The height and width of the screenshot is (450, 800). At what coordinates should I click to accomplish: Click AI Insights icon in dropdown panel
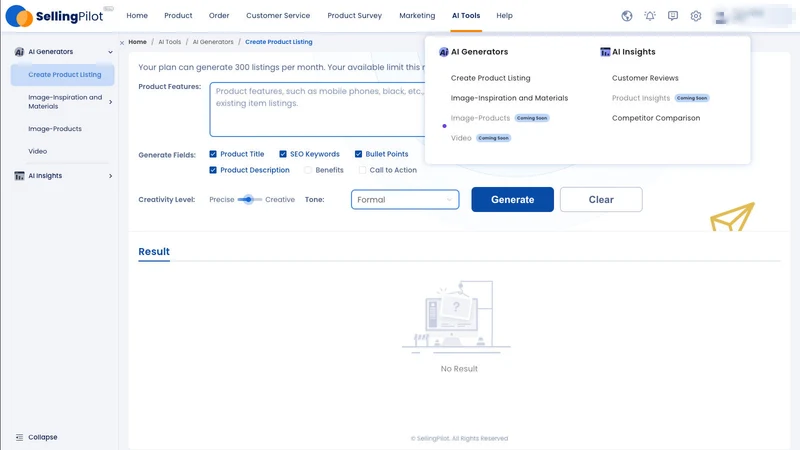[x=605, y=52]
